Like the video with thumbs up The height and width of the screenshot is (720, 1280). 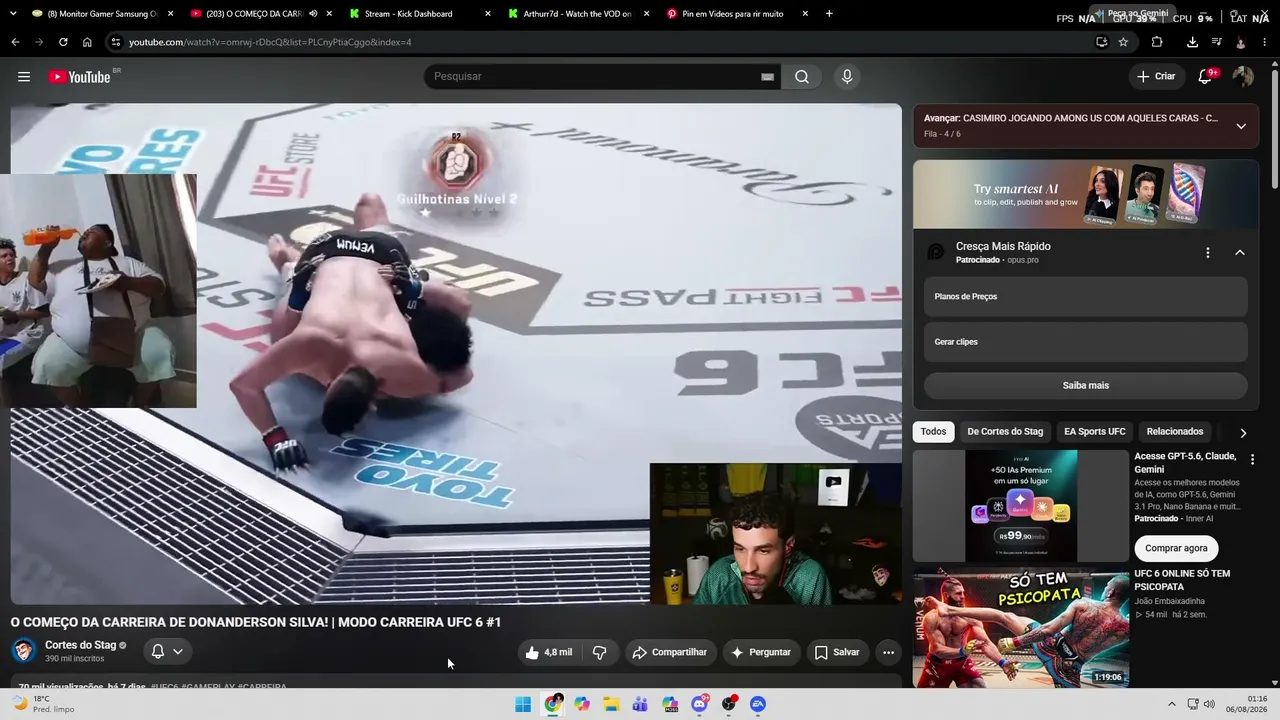coord(549,652)
